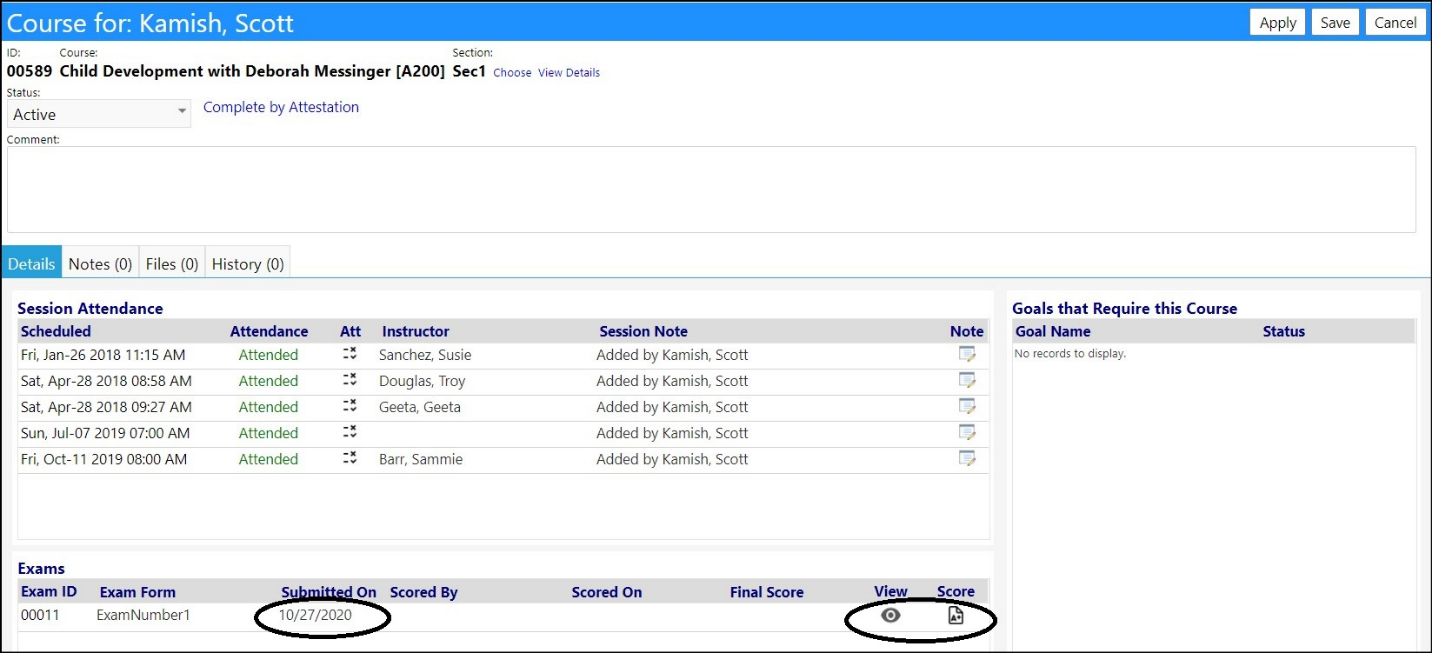
Task: Open the View Details link
Action: (569, 73)
